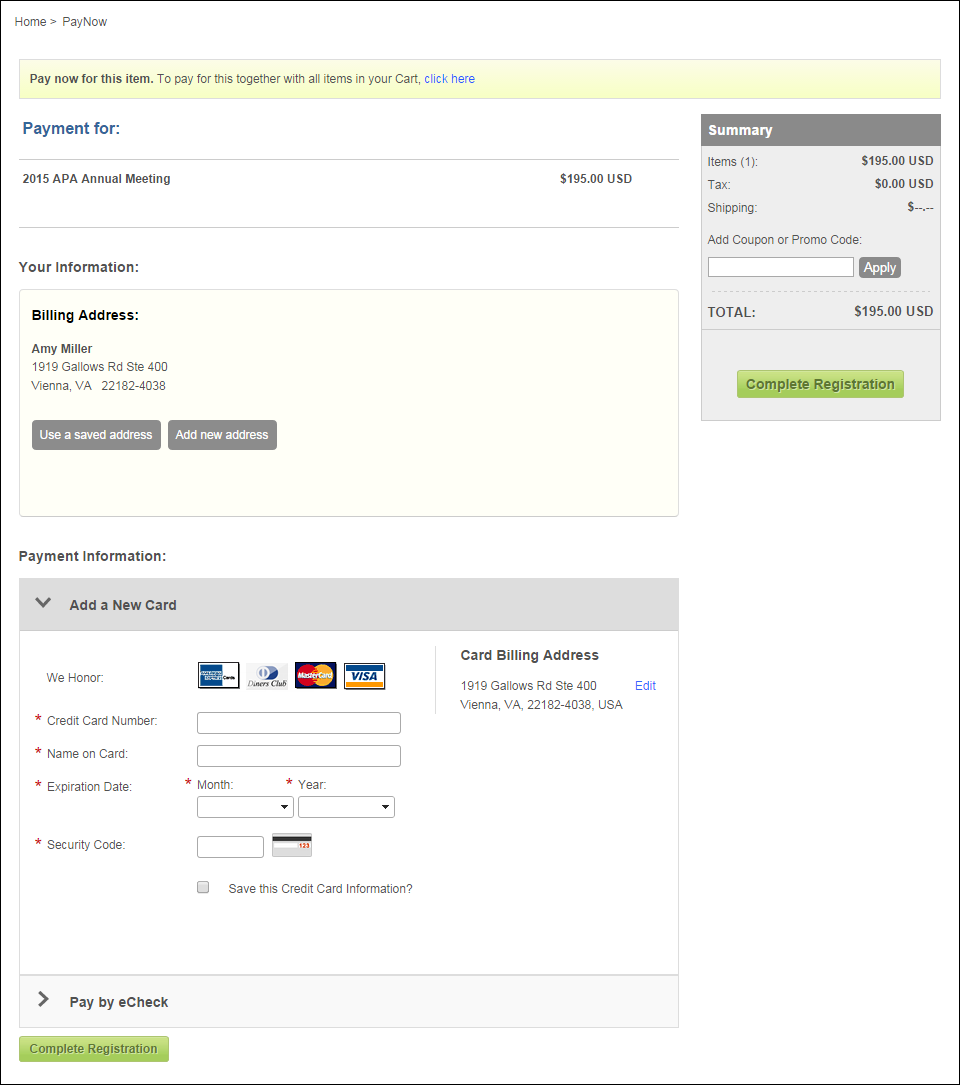Click Edit next to card billing address
The width and height of the screenshot is (960, 1085).
tap(645, 686)
